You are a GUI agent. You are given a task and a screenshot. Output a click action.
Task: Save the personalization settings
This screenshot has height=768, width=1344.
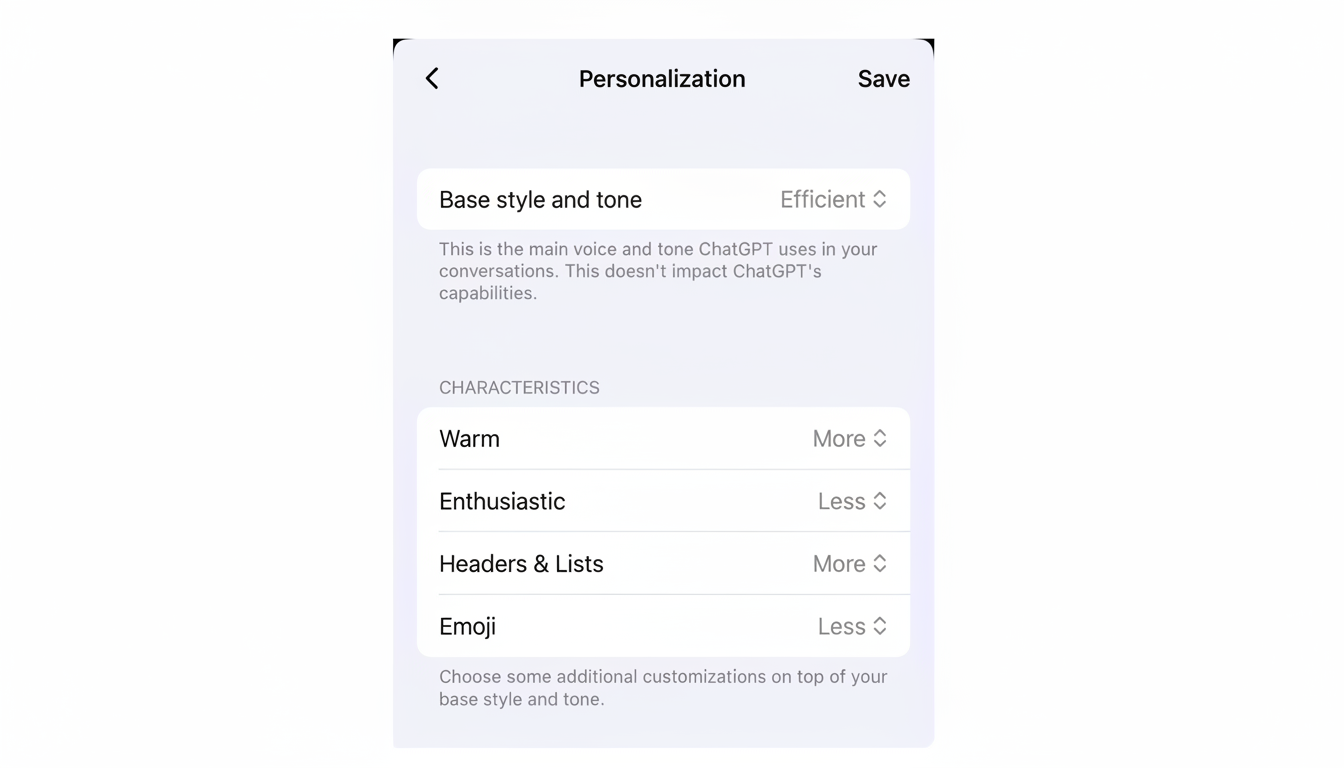tap(884, 78)
